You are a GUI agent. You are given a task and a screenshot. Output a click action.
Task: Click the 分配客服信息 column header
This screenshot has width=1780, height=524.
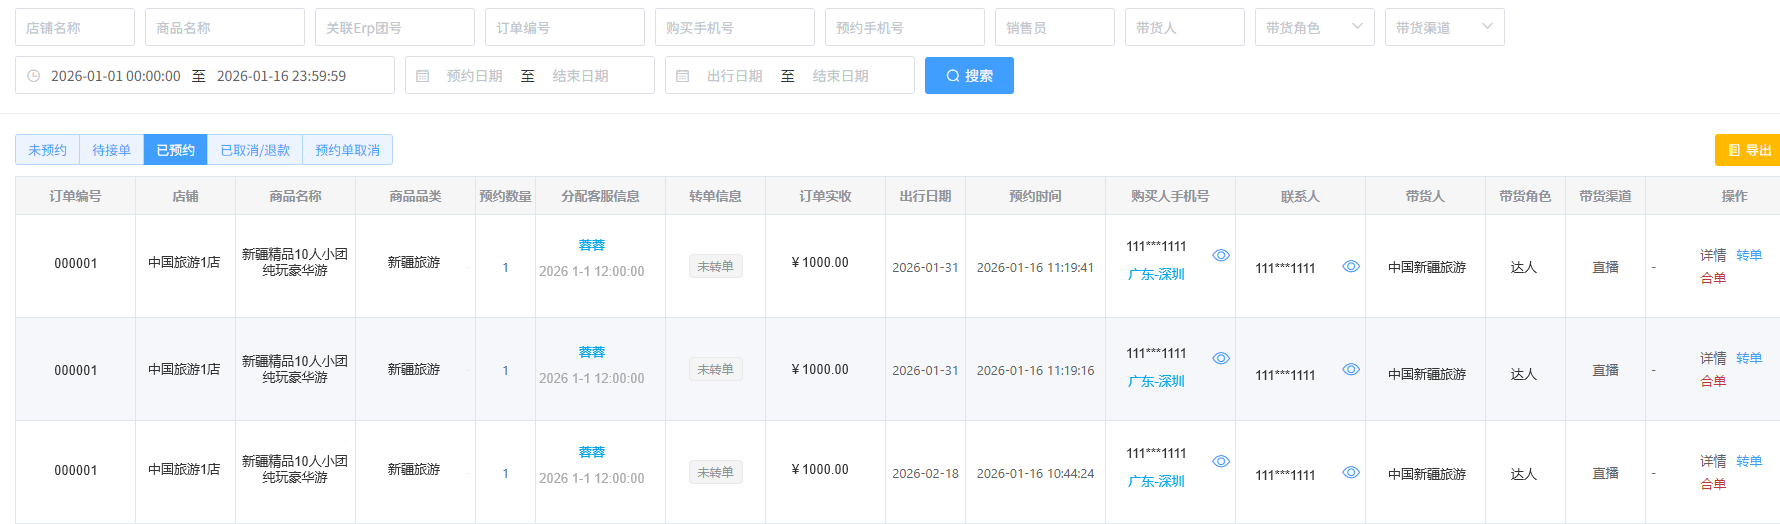600,196
